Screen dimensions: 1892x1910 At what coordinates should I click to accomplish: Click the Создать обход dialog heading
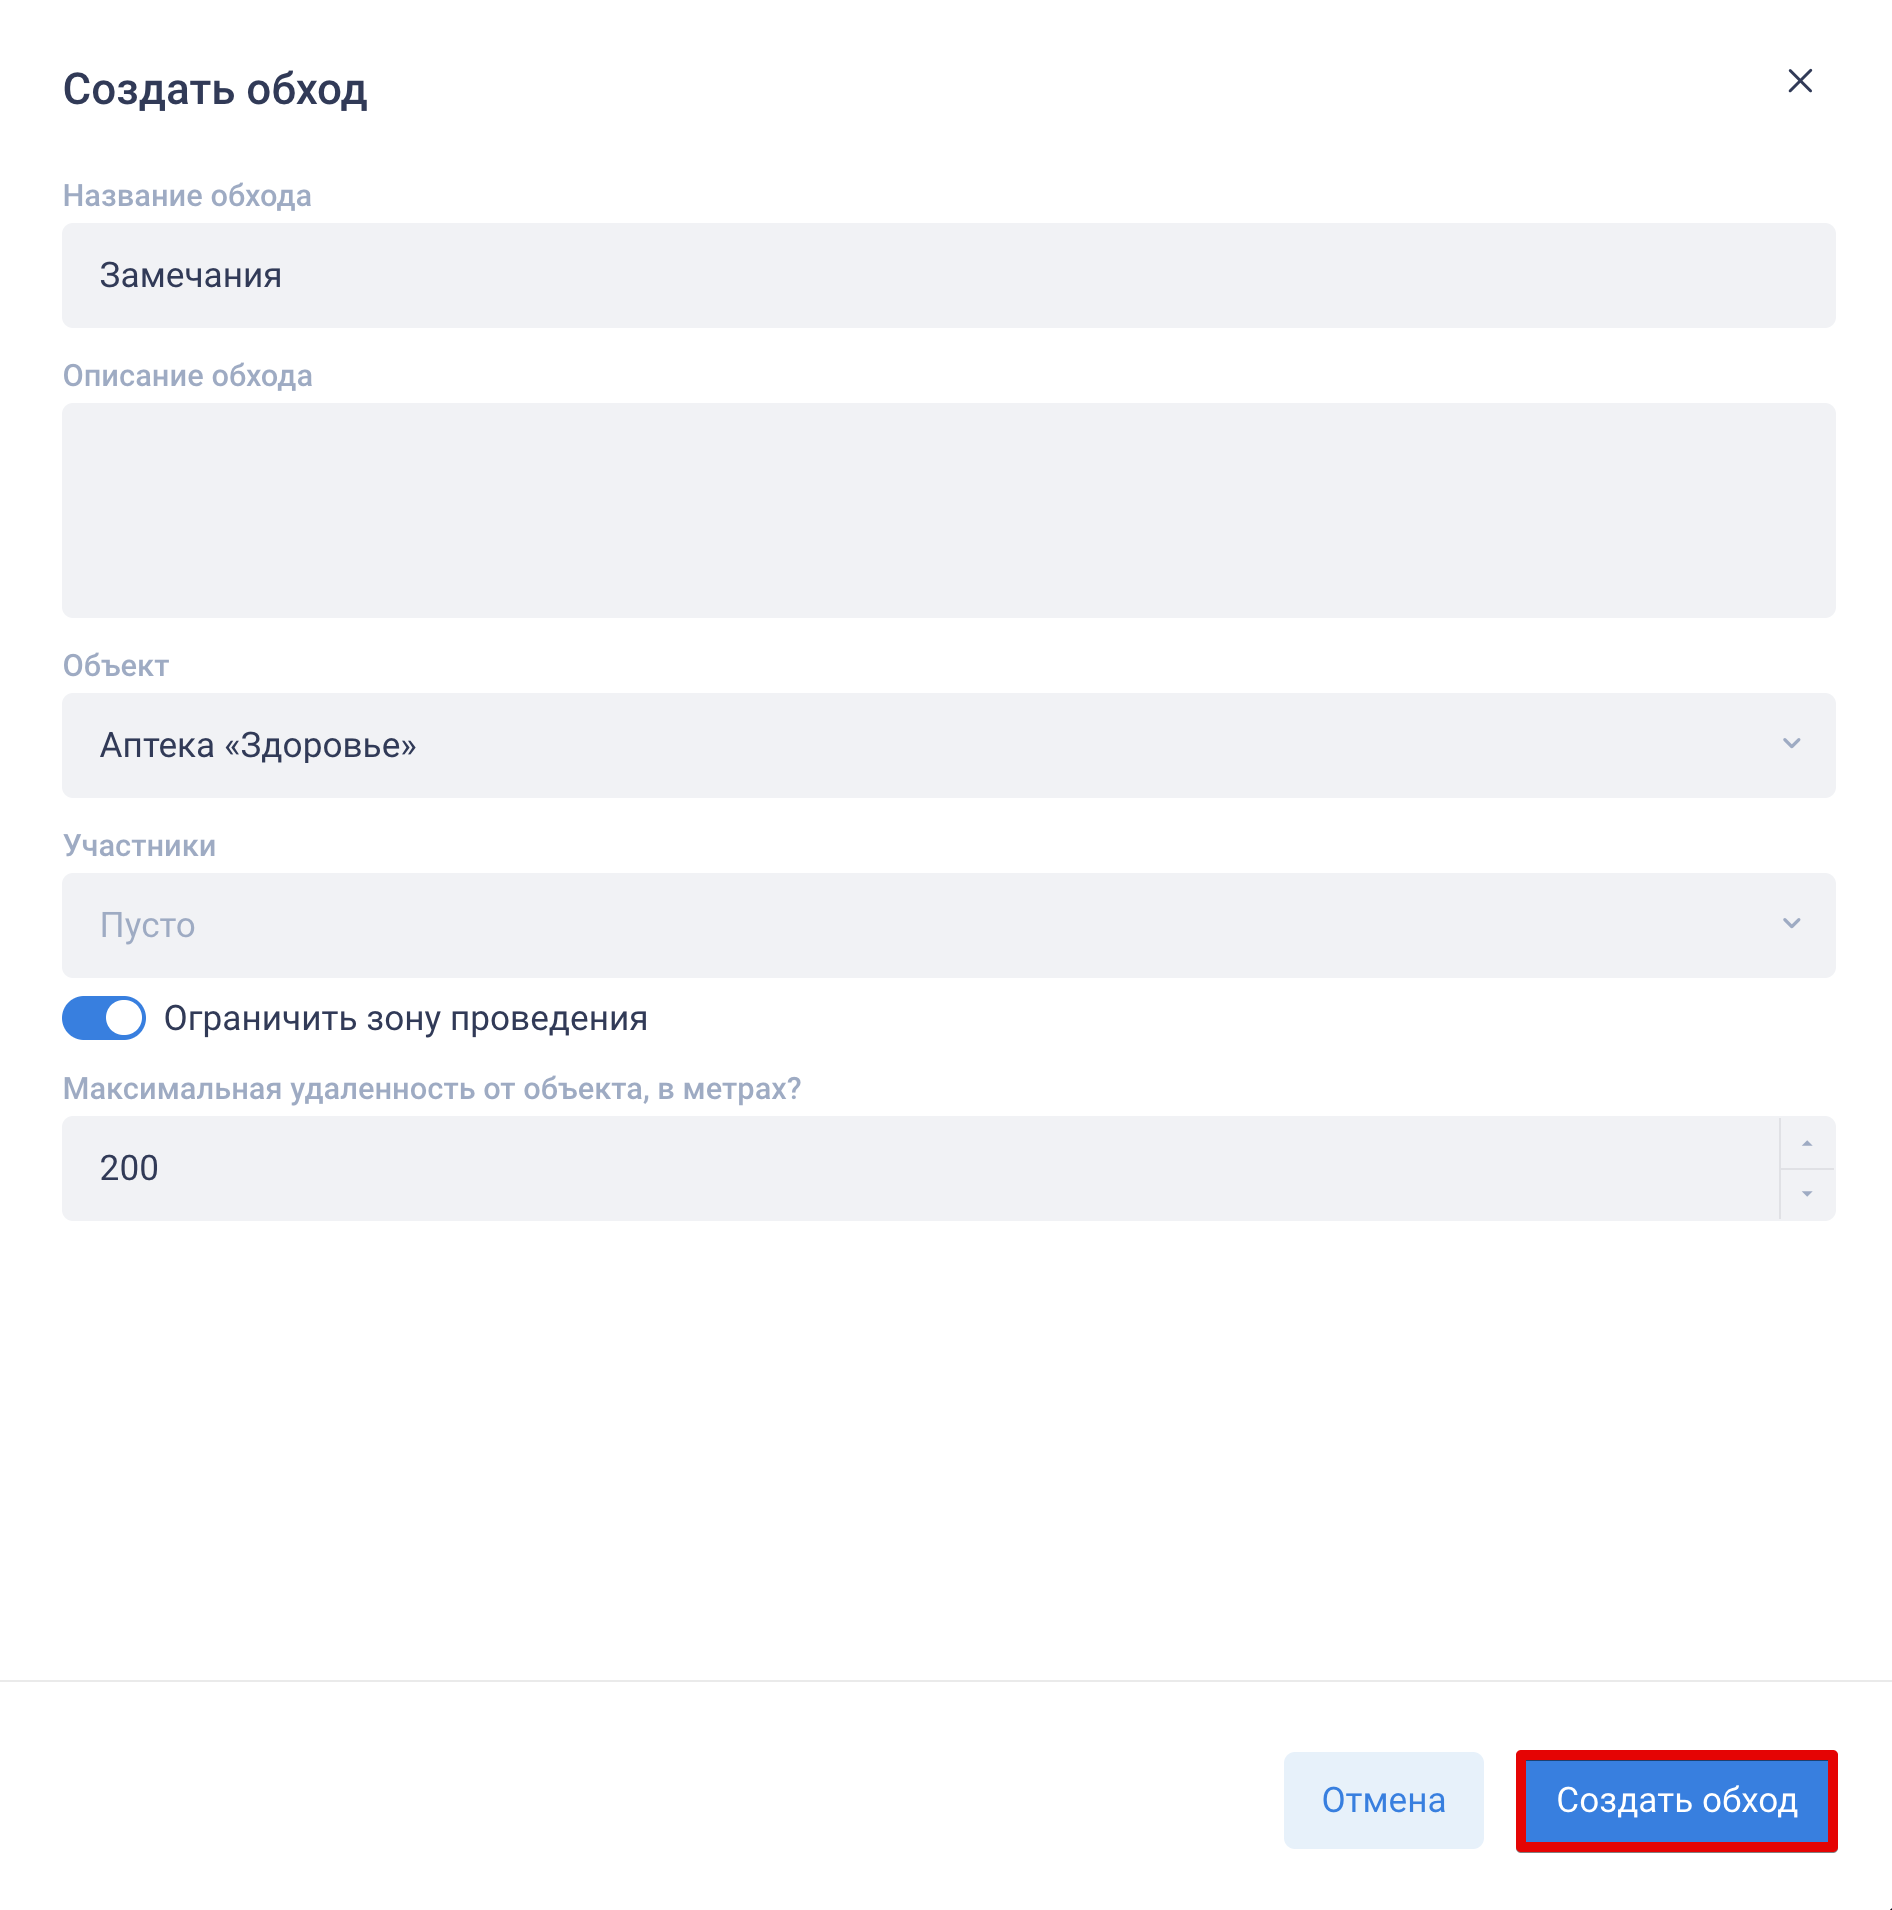coord(215,90)
